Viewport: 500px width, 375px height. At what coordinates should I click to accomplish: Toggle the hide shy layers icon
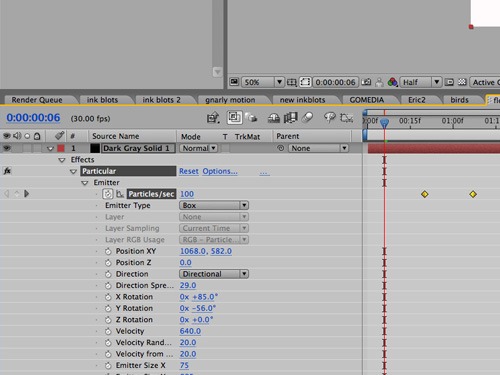(x=274, y=118)
